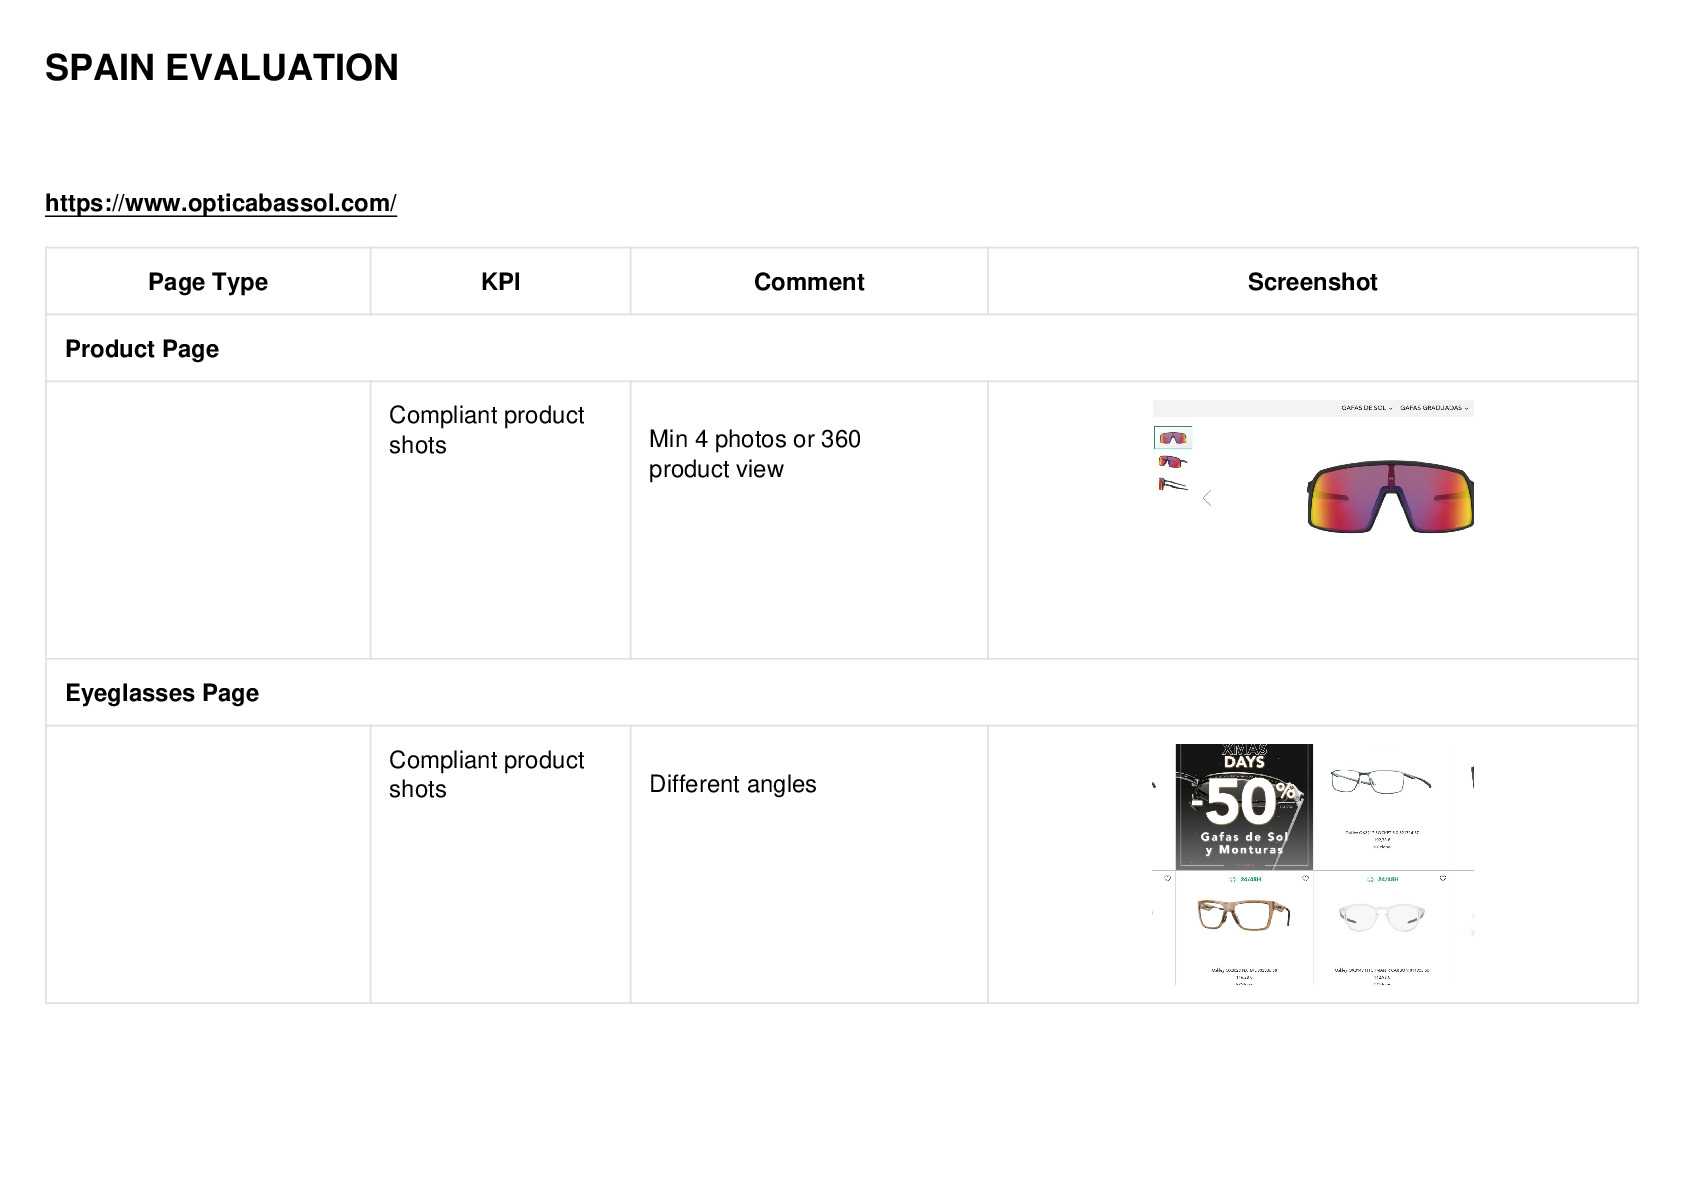
Task: Toggle wishlist heart on brown-frame glasses card
Action: pyautogui.click(x=1305, y=878)
